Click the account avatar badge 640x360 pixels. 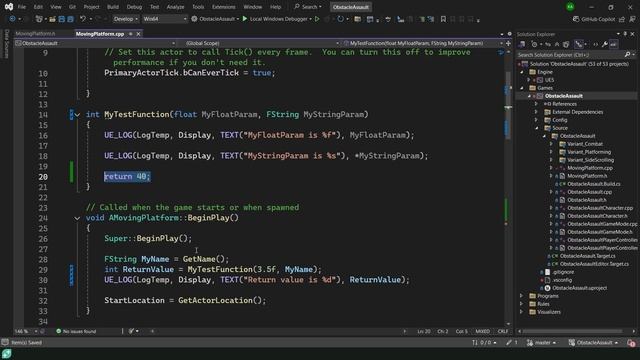570,7
